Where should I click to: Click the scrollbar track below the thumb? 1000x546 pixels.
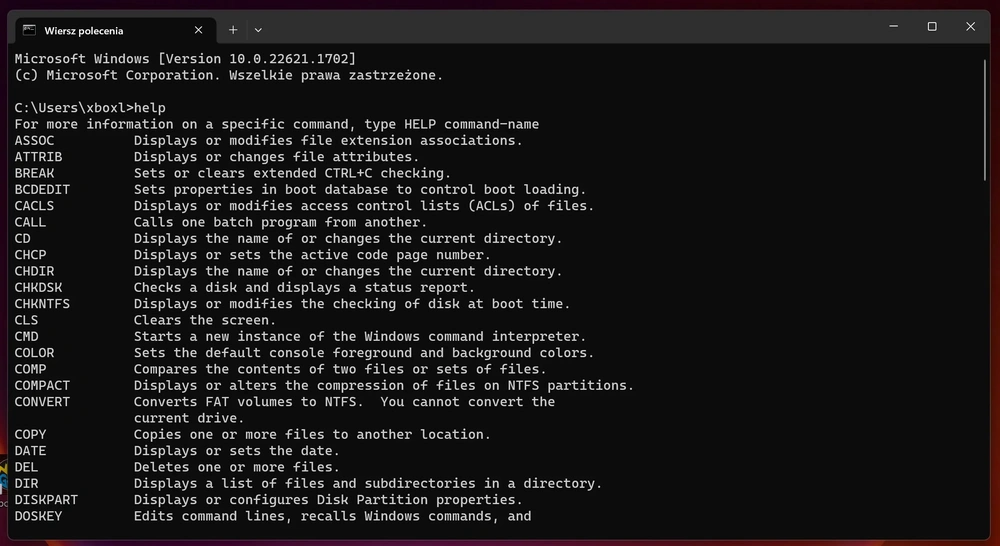985,357
